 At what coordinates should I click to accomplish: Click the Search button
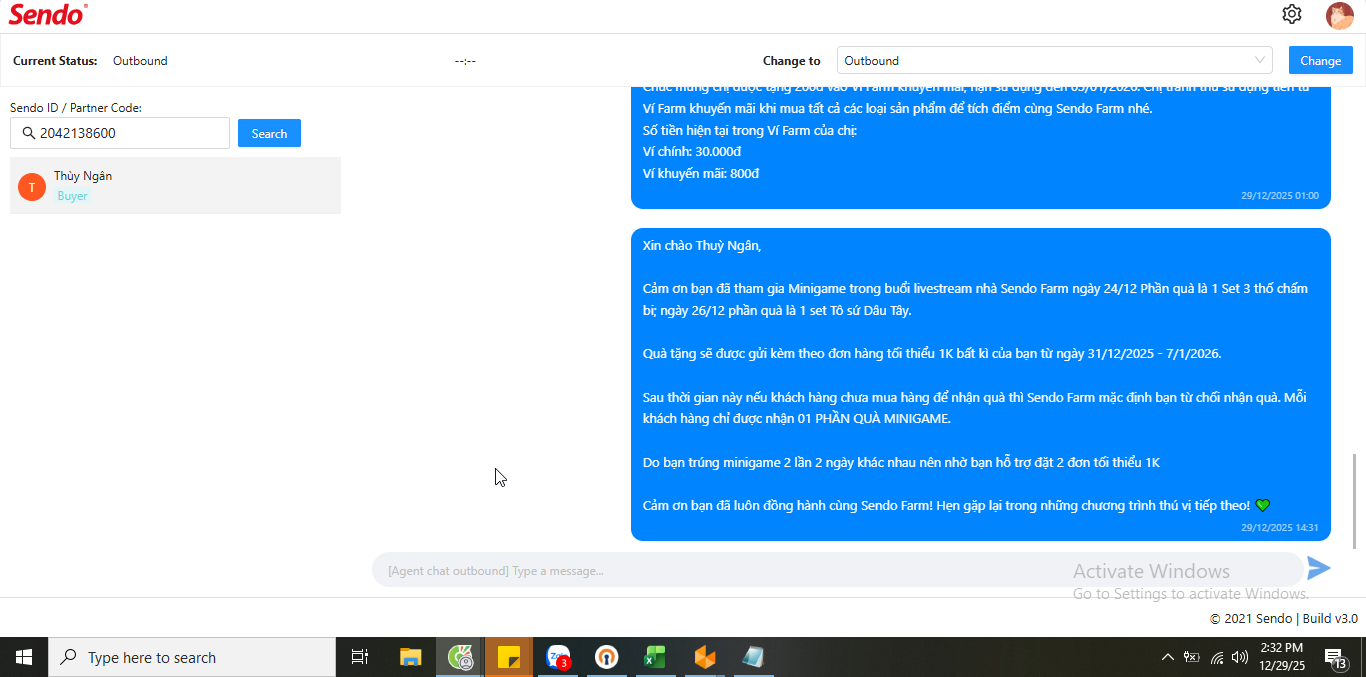(269, 133)
